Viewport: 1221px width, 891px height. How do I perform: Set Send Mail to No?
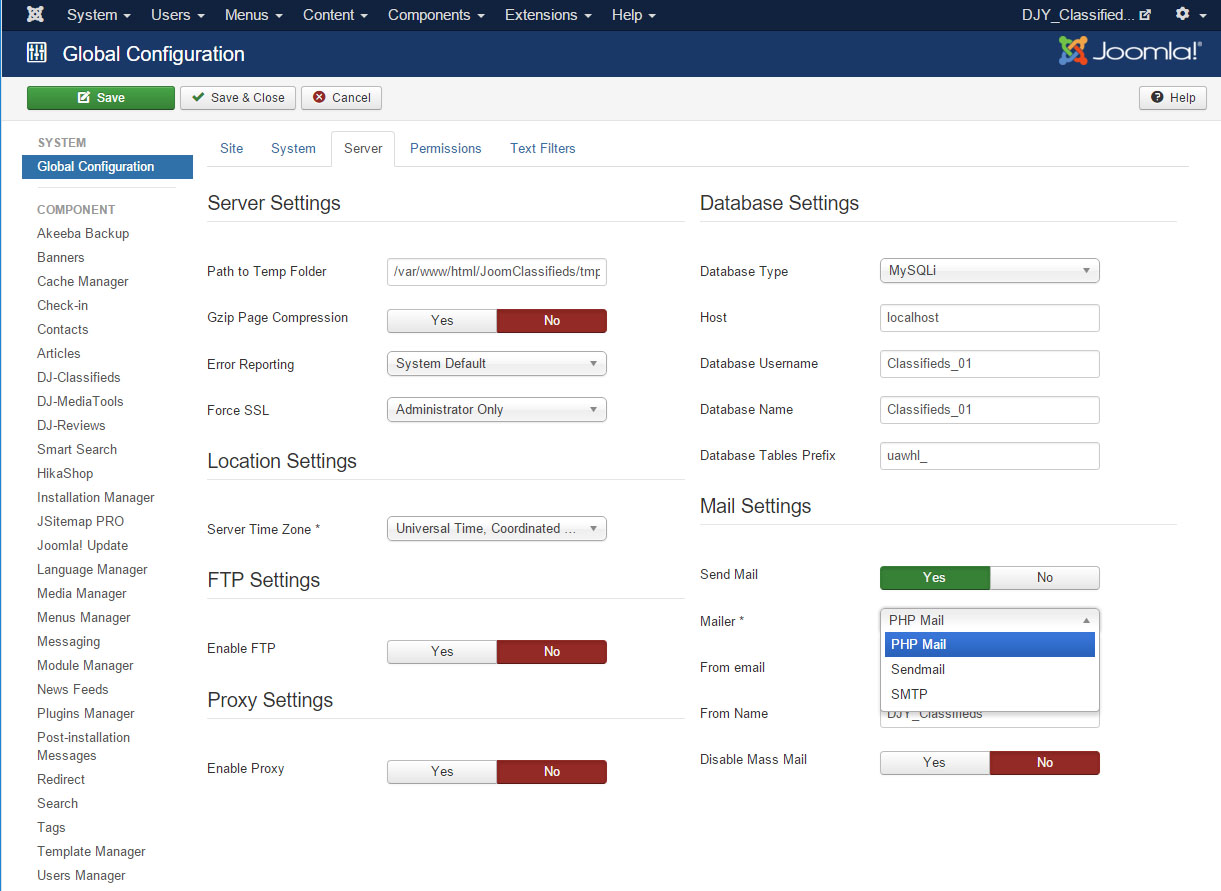[x=1044, y=578]
